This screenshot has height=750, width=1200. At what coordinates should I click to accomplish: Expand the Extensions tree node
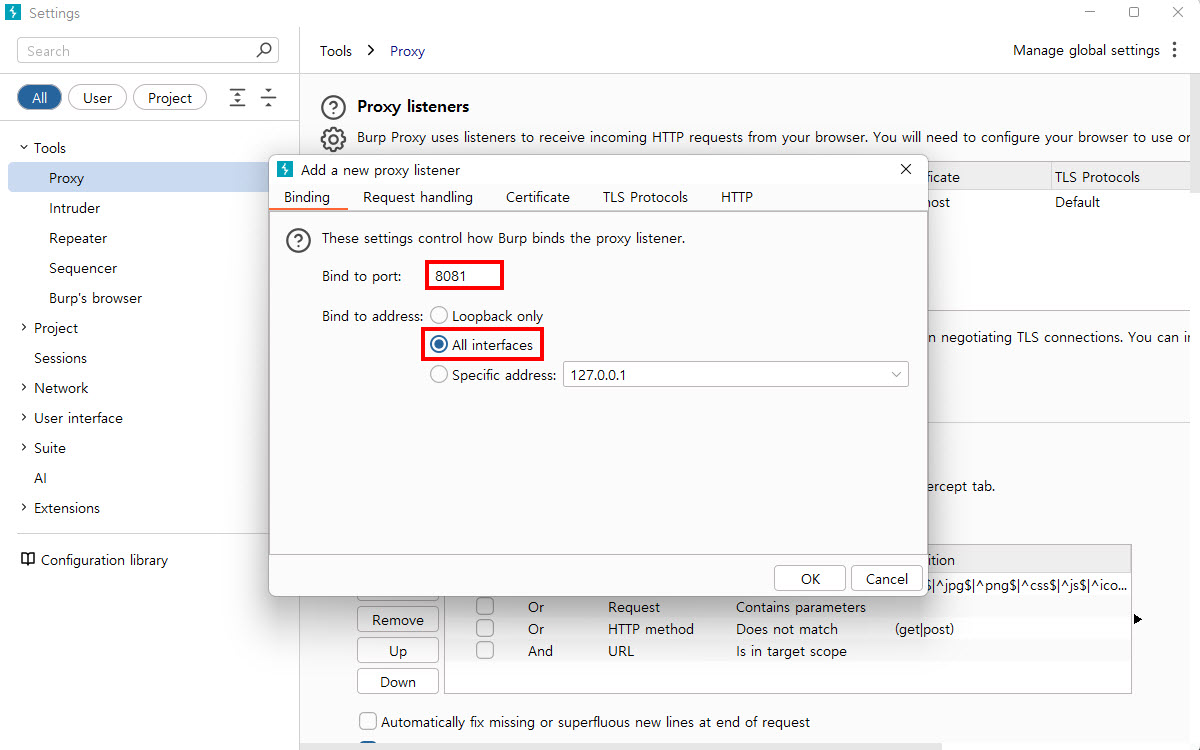coord(24,507)
